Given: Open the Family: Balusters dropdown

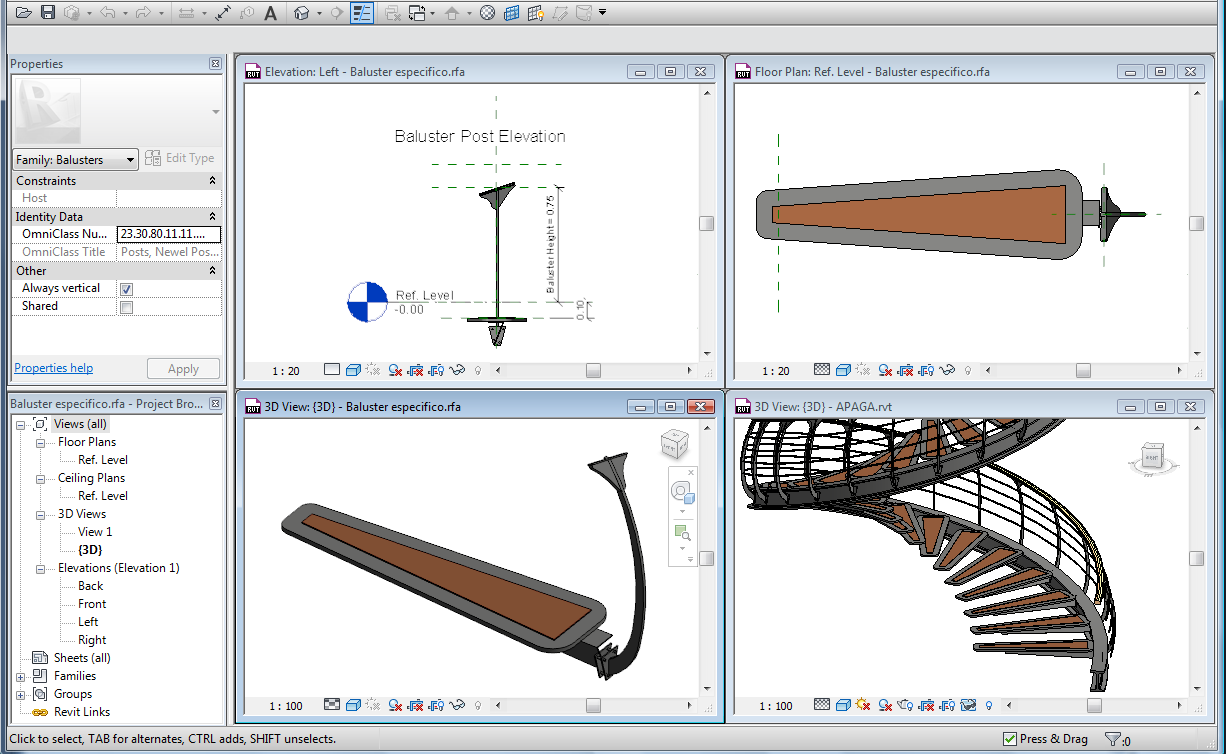Looking at the screenshot, I should [76, 160].
